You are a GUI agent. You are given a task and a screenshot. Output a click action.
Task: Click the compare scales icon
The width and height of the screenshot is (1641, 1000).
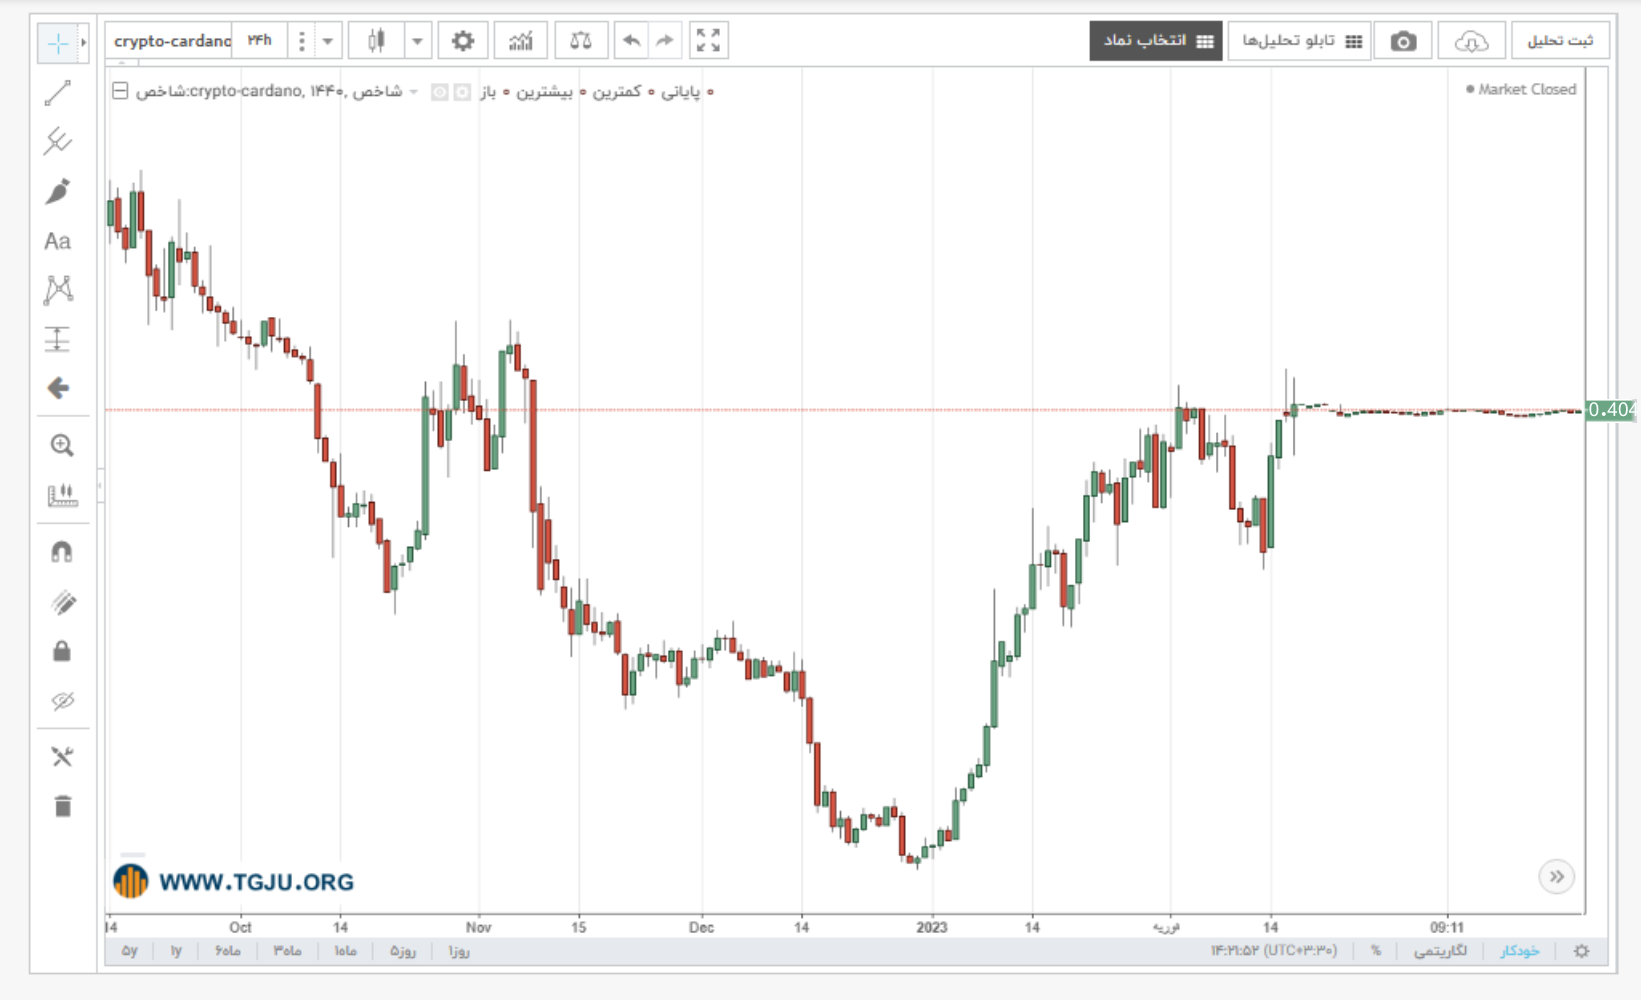click(x=580, y=41)
